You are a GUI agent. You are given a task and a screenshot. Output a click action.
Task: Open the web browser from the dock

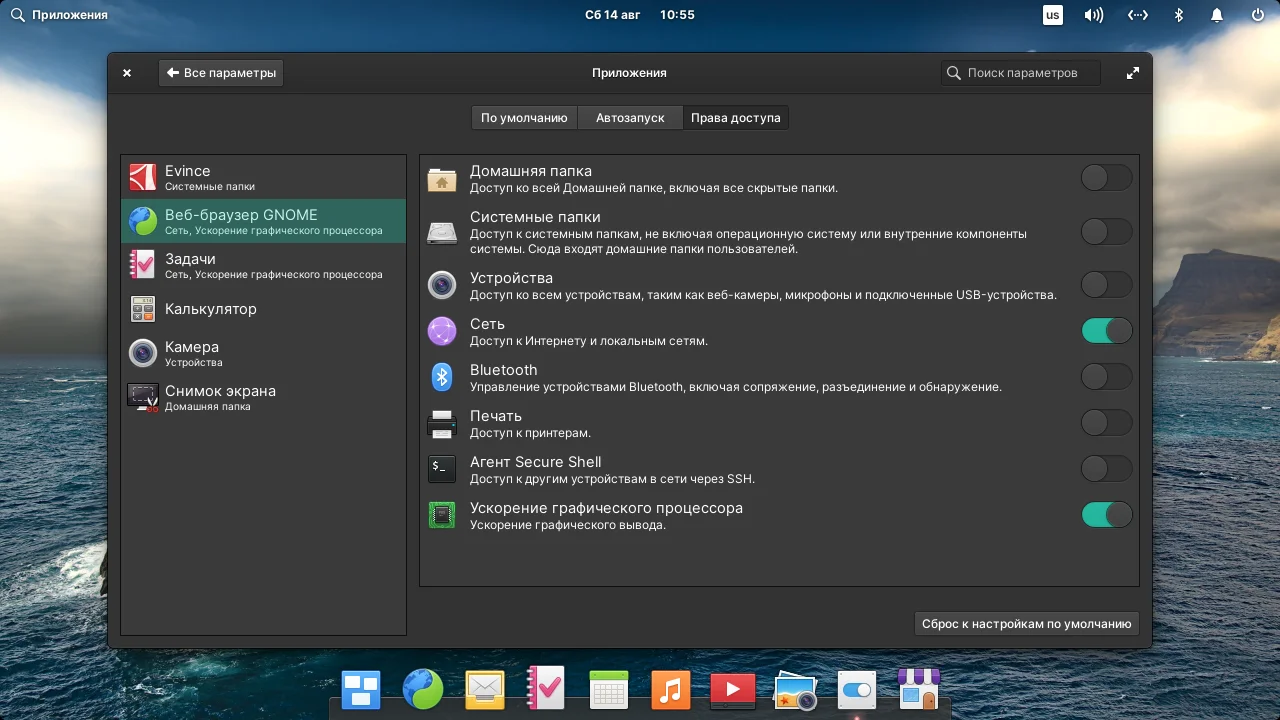pos(422,689)
